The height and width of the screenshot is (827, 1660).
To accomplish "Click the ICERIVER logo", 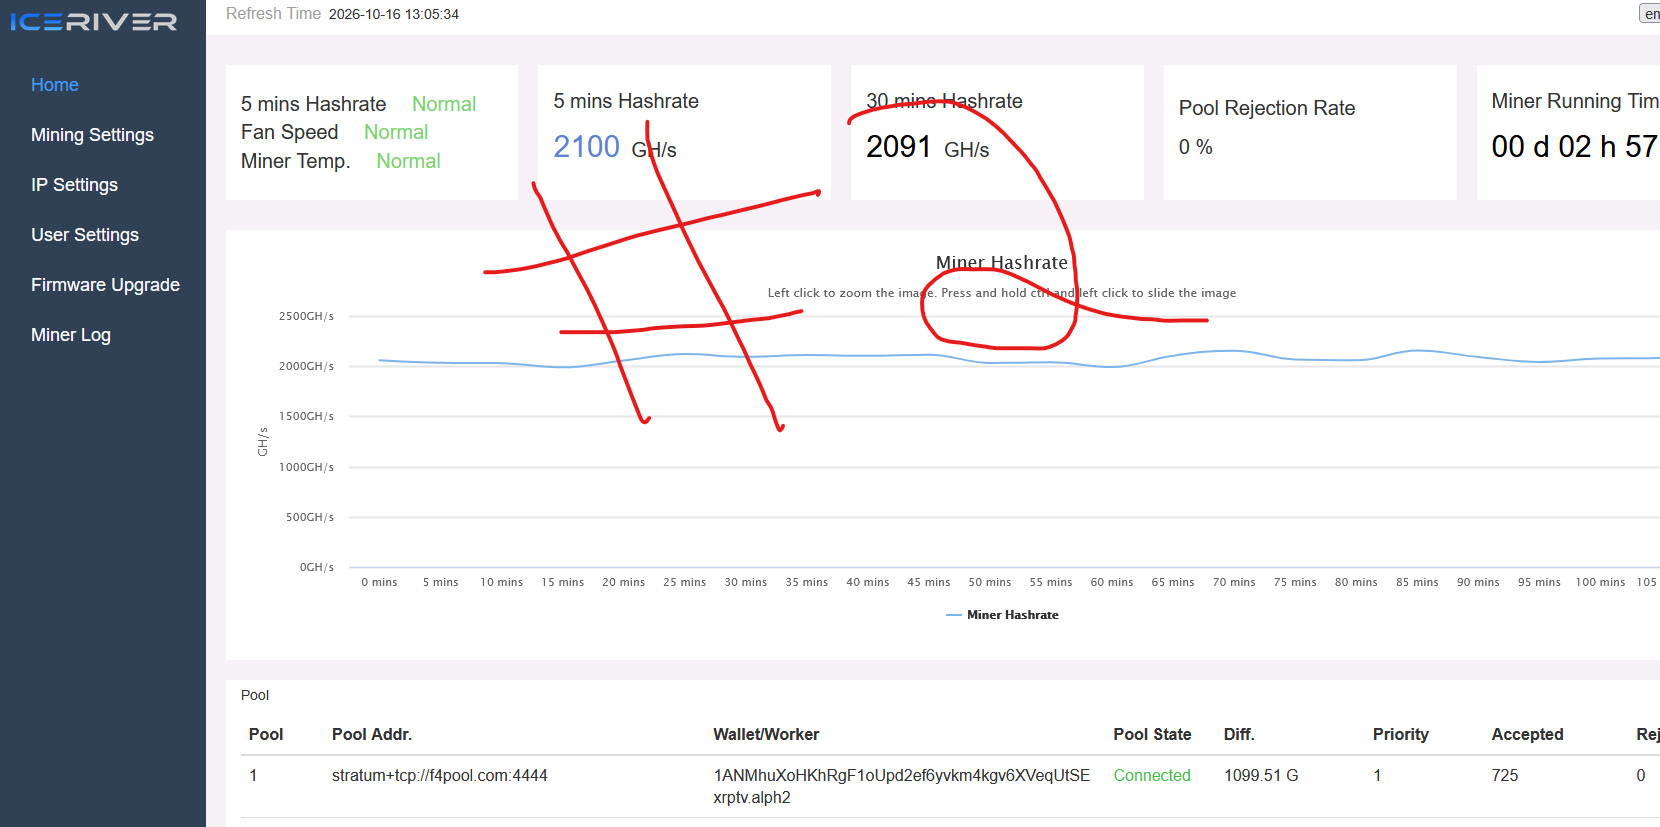I will coord(93,21).
